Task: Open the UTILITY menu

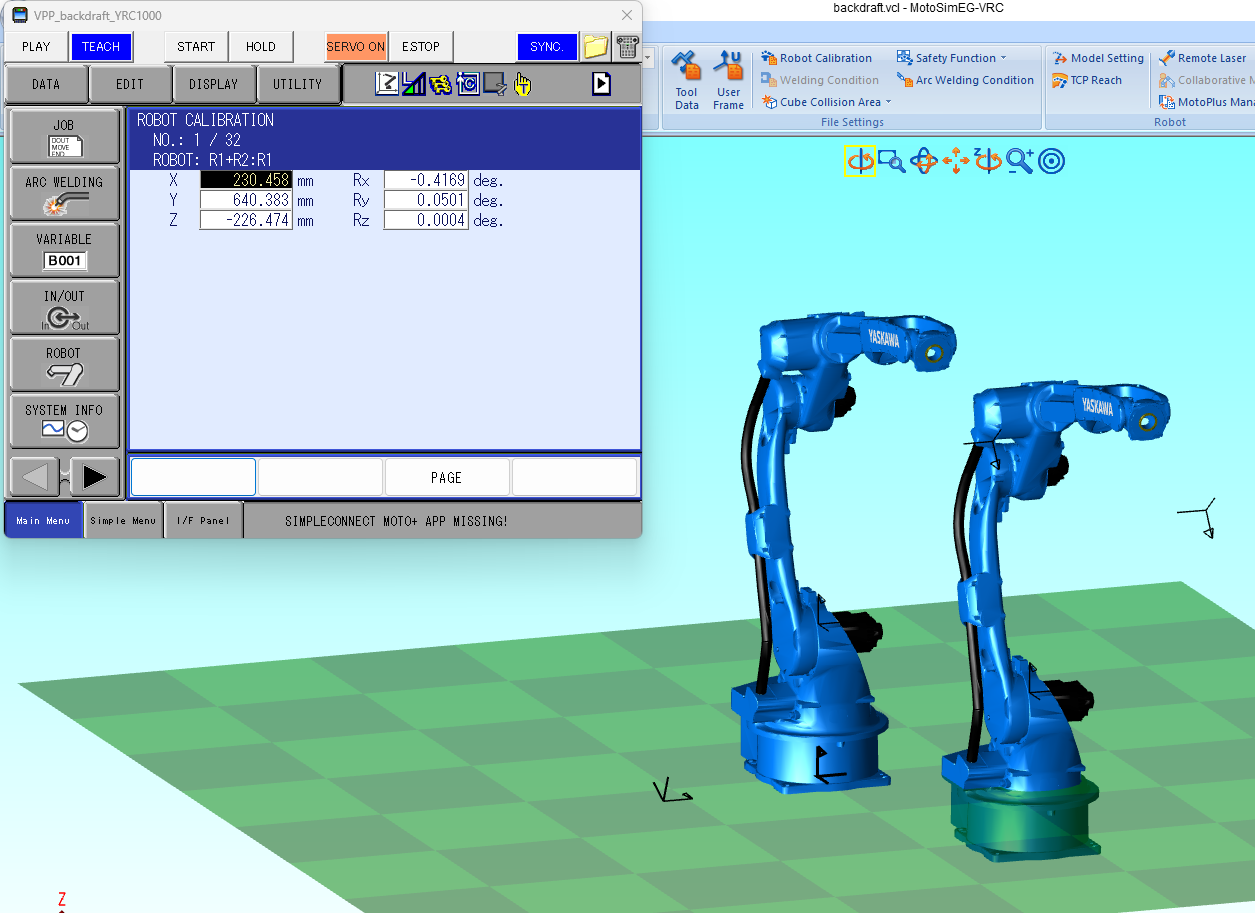Action: tap(298, 85)
